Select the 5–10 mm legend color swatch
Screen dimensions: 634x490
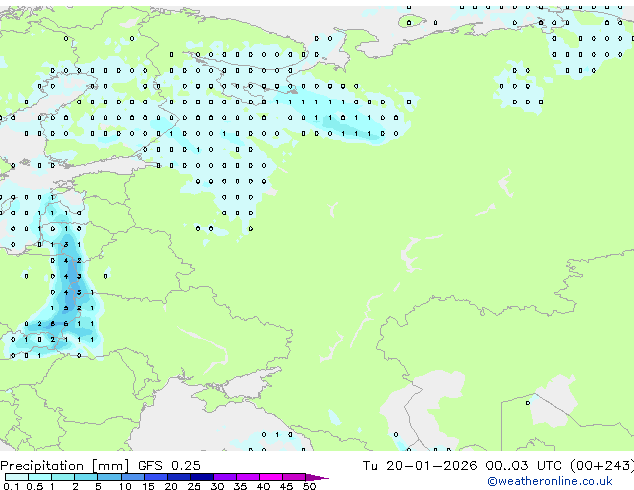tap(109, 477)
